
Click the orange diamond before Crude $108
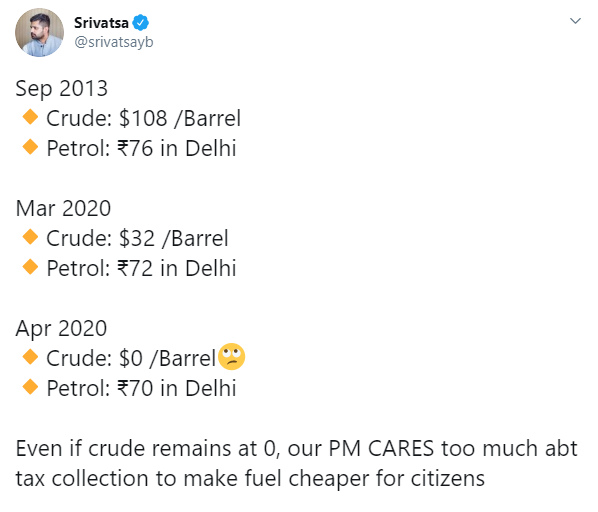pos(30,117)
